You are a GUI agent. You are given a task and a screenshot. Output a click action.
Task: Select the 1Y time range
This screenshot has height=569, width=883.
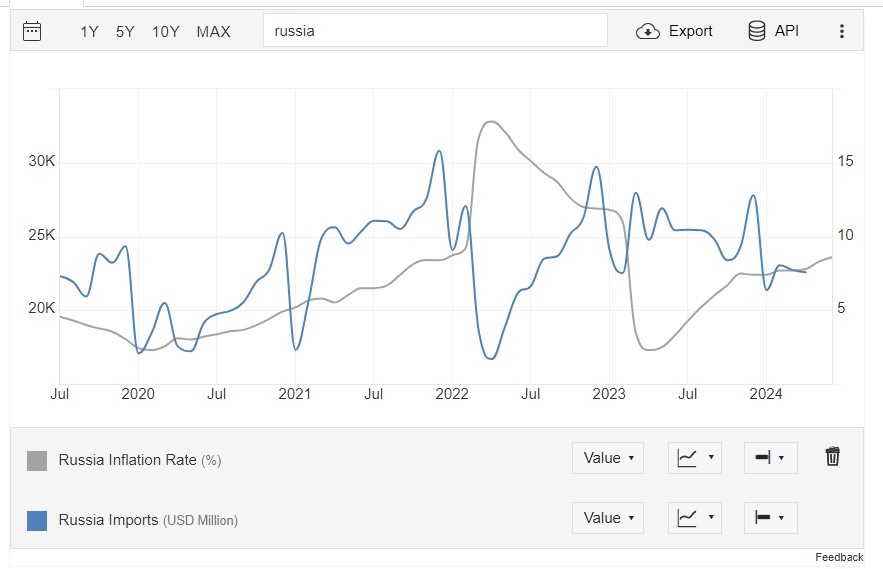[89, 32]
